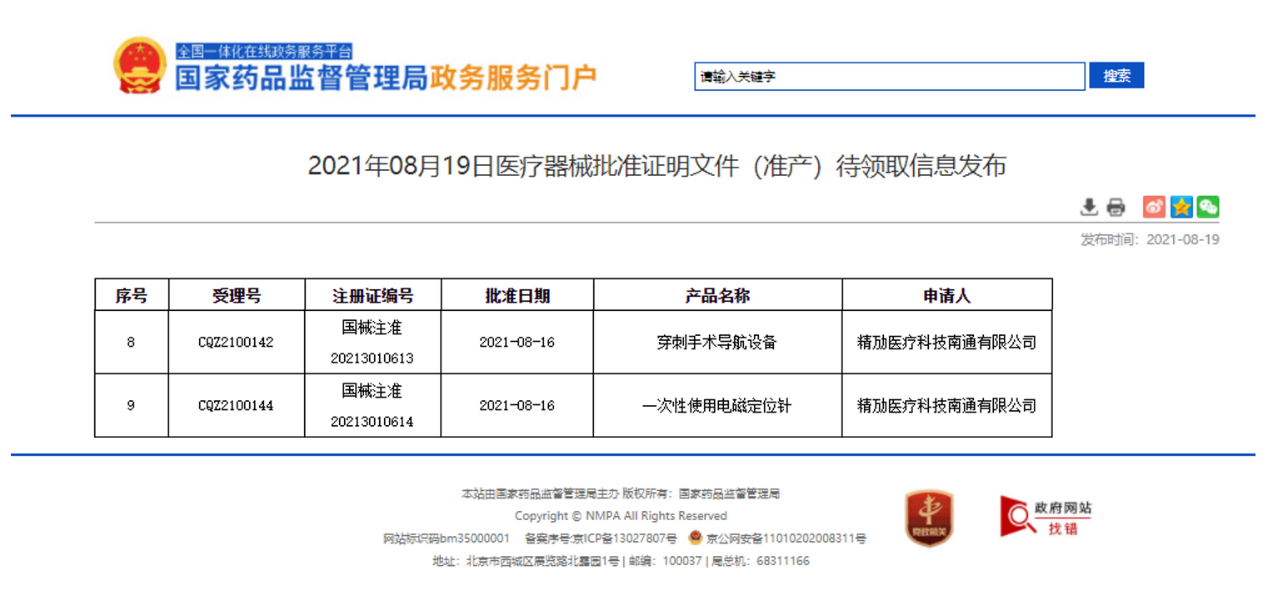This screenshot has height=616, width=1268.
Task: Open the 京ICP备13027807号 filing link
Action: (x=613, y=539)
